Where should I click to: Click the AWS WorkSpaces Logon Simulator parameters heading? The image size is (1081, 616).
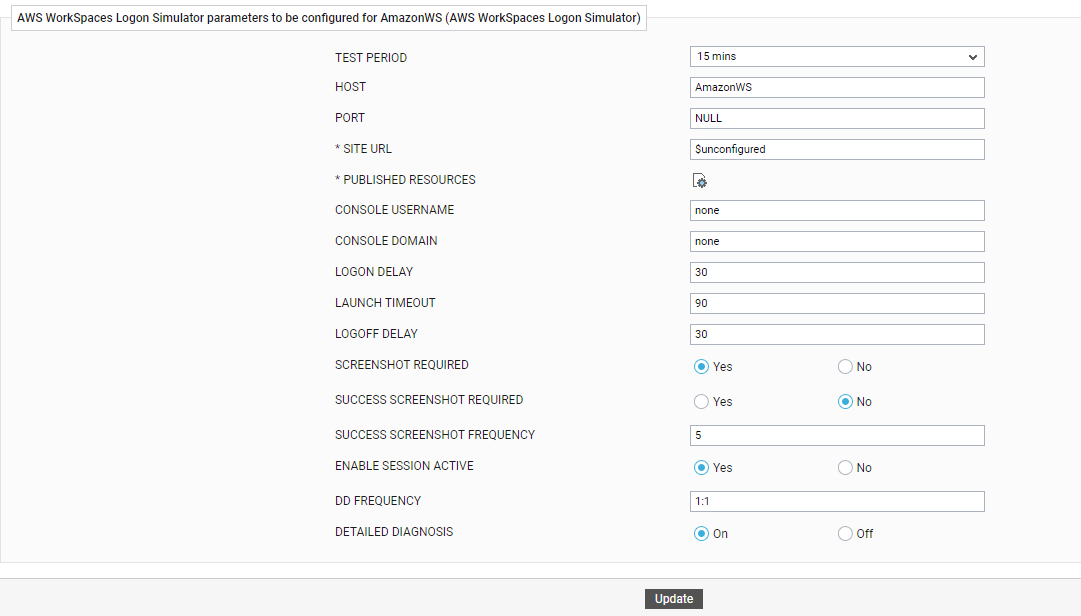pos(329,18)
